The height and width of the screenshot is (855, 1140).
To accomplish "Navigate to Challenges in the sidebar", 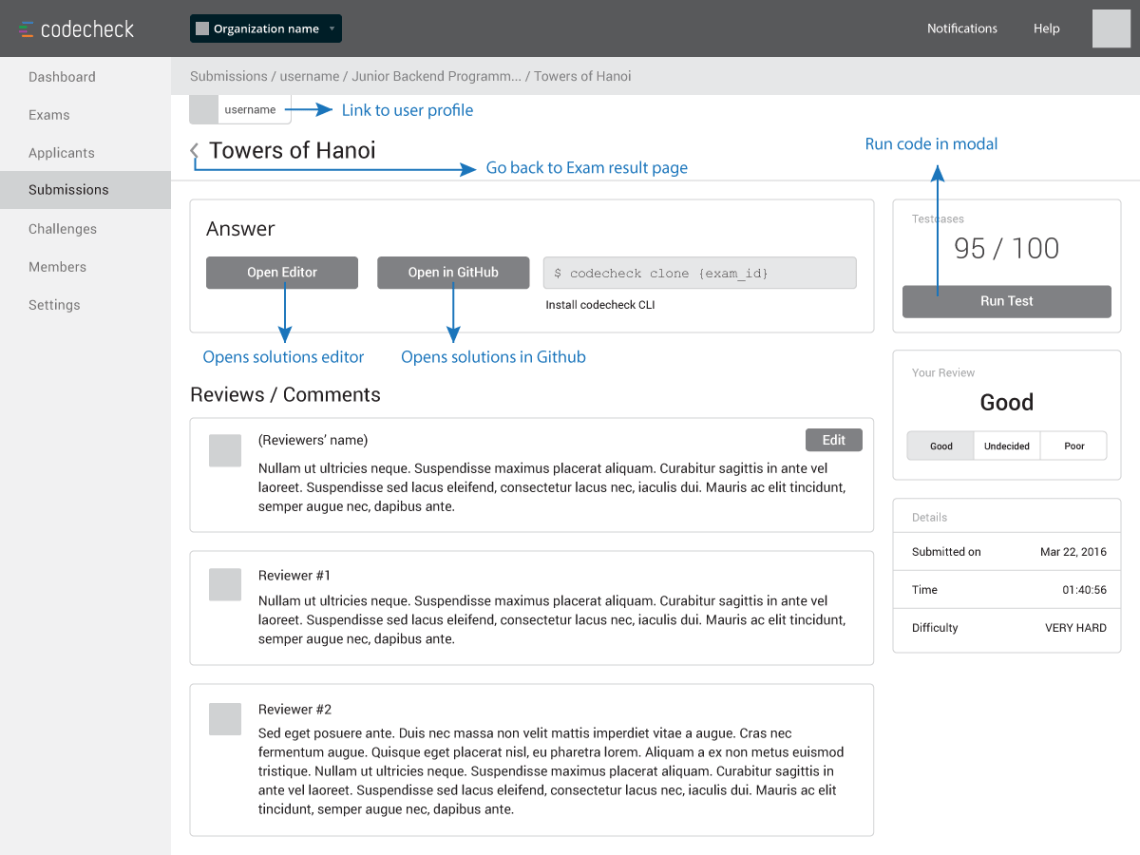I will pos(62,229).
